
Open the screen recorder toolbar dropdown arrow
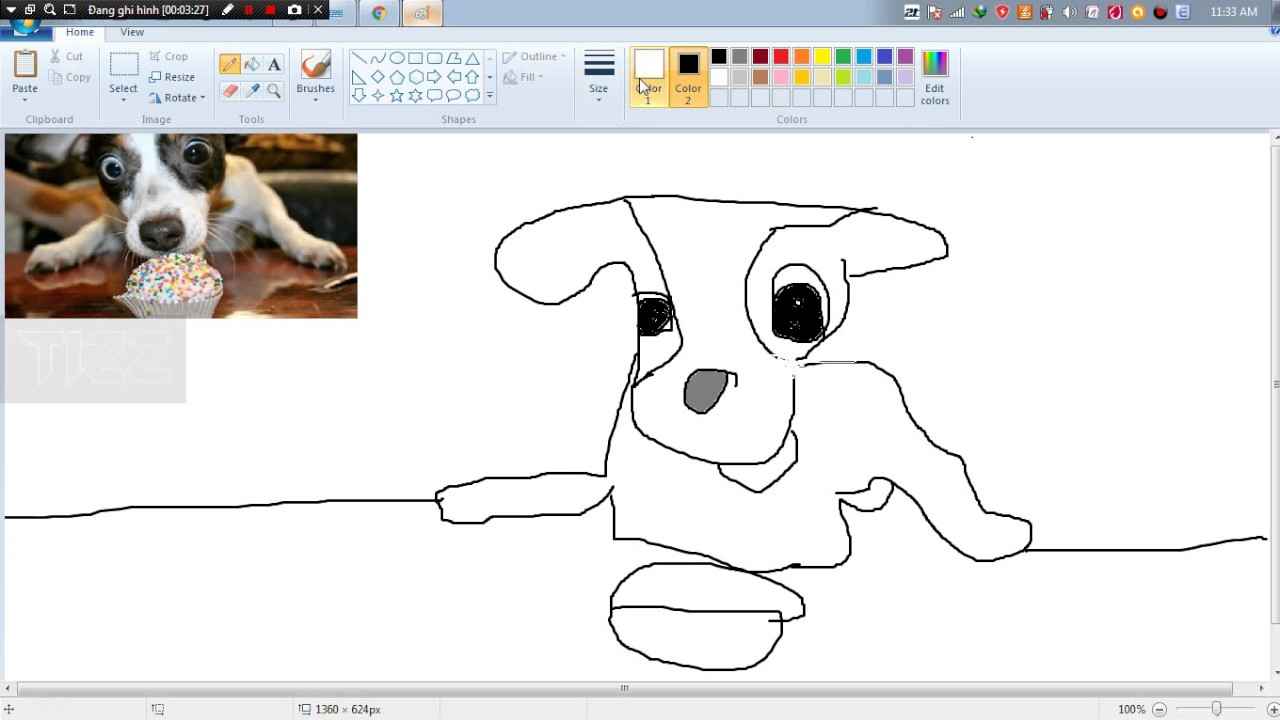[x=11, y=9]
